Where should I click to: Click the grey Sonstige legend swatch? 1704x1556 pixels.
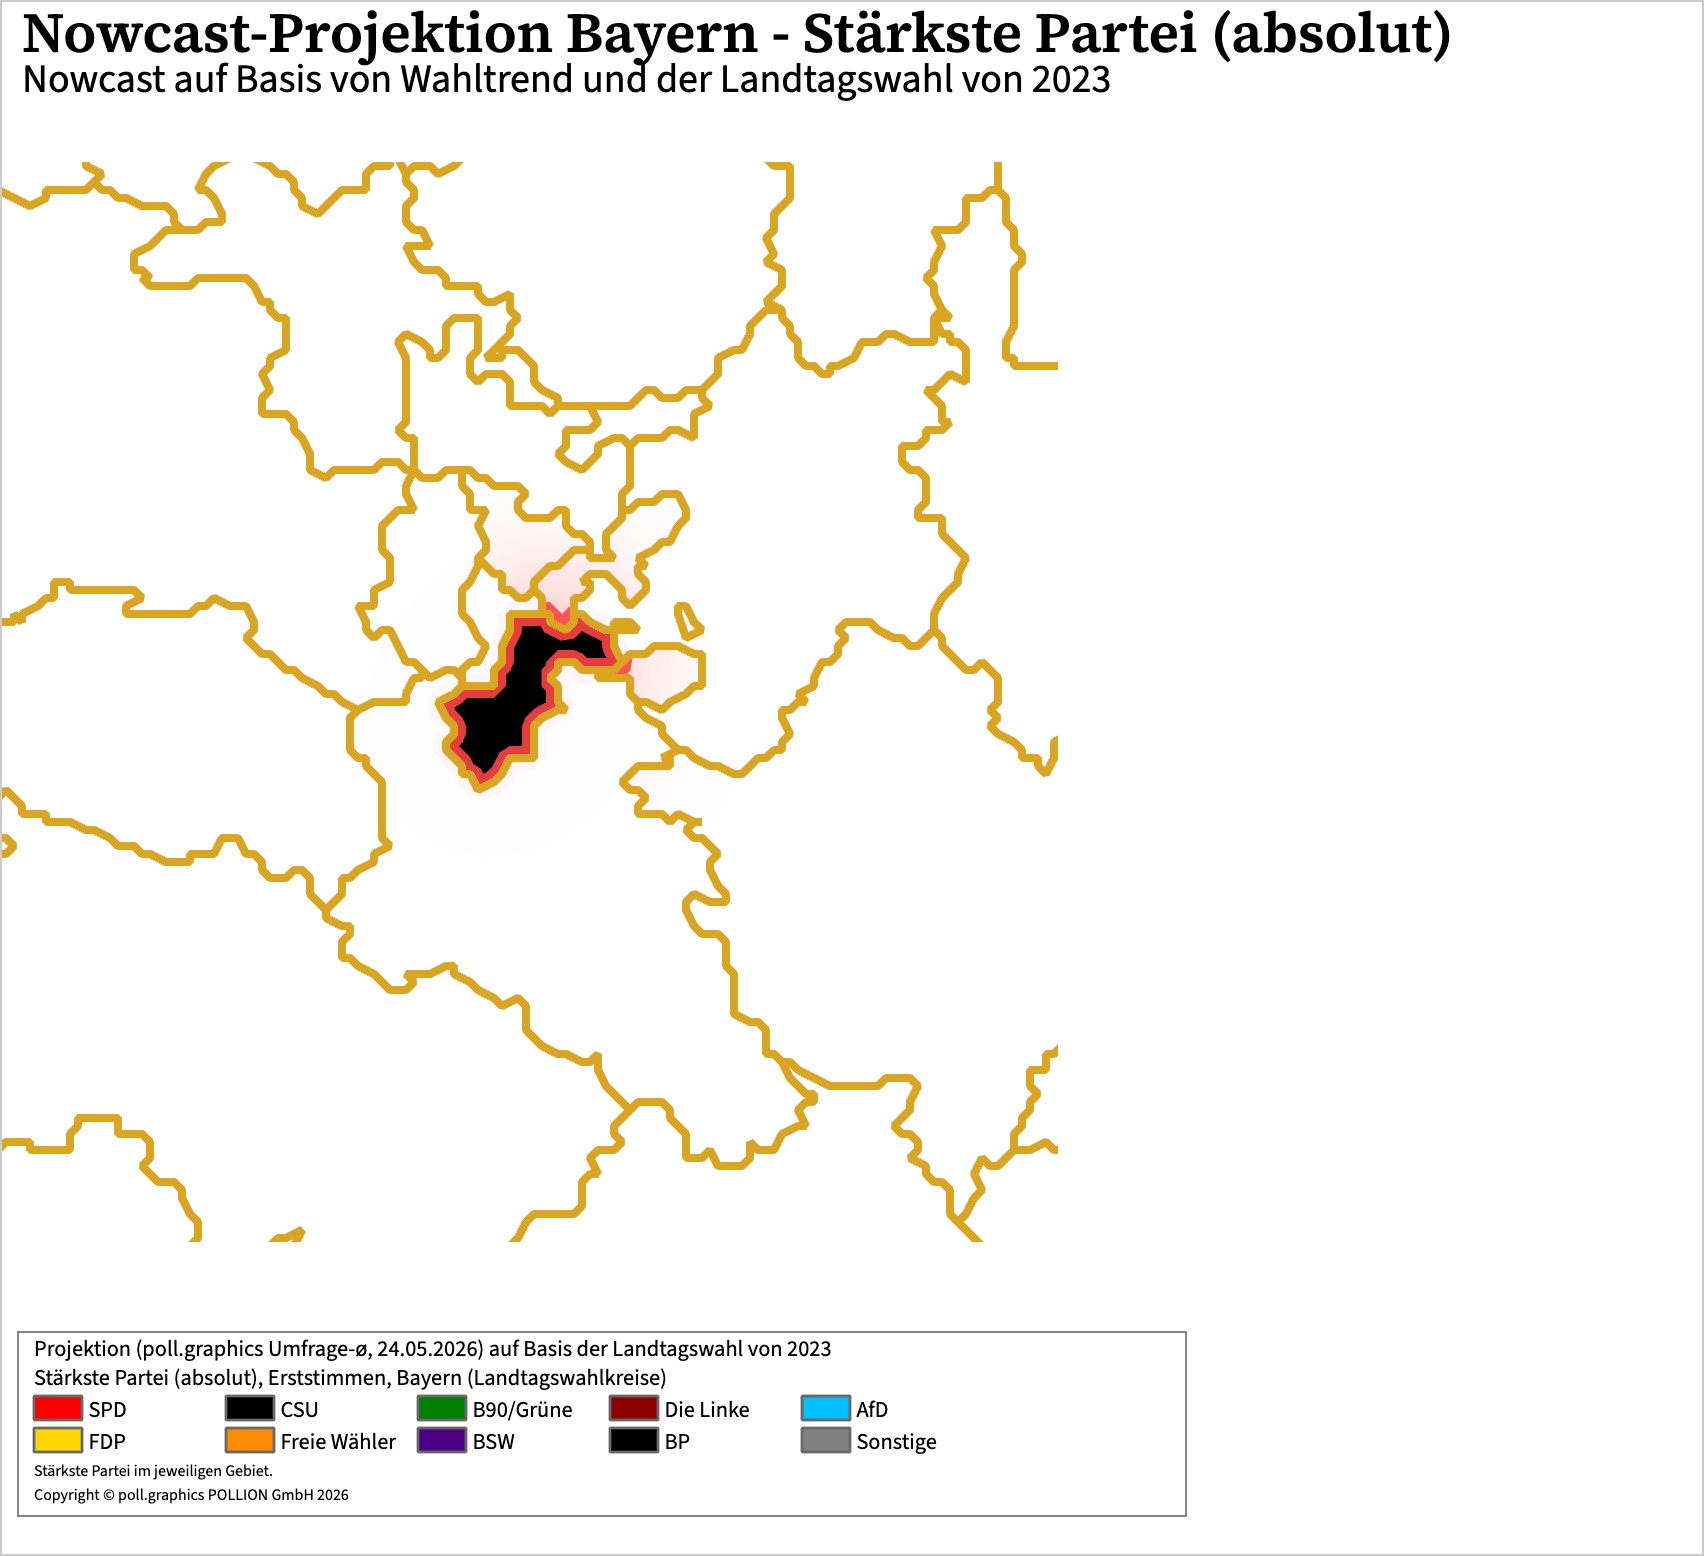(x=825, y=1440)
